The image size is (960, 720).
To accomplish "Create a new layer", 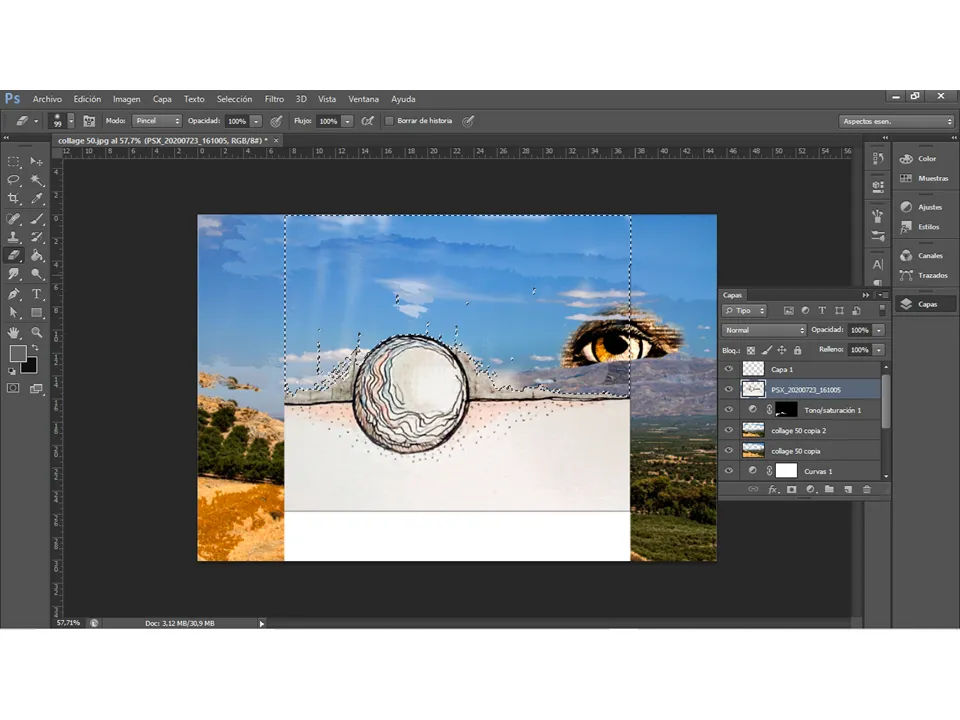I will click(x=848, y=489).
